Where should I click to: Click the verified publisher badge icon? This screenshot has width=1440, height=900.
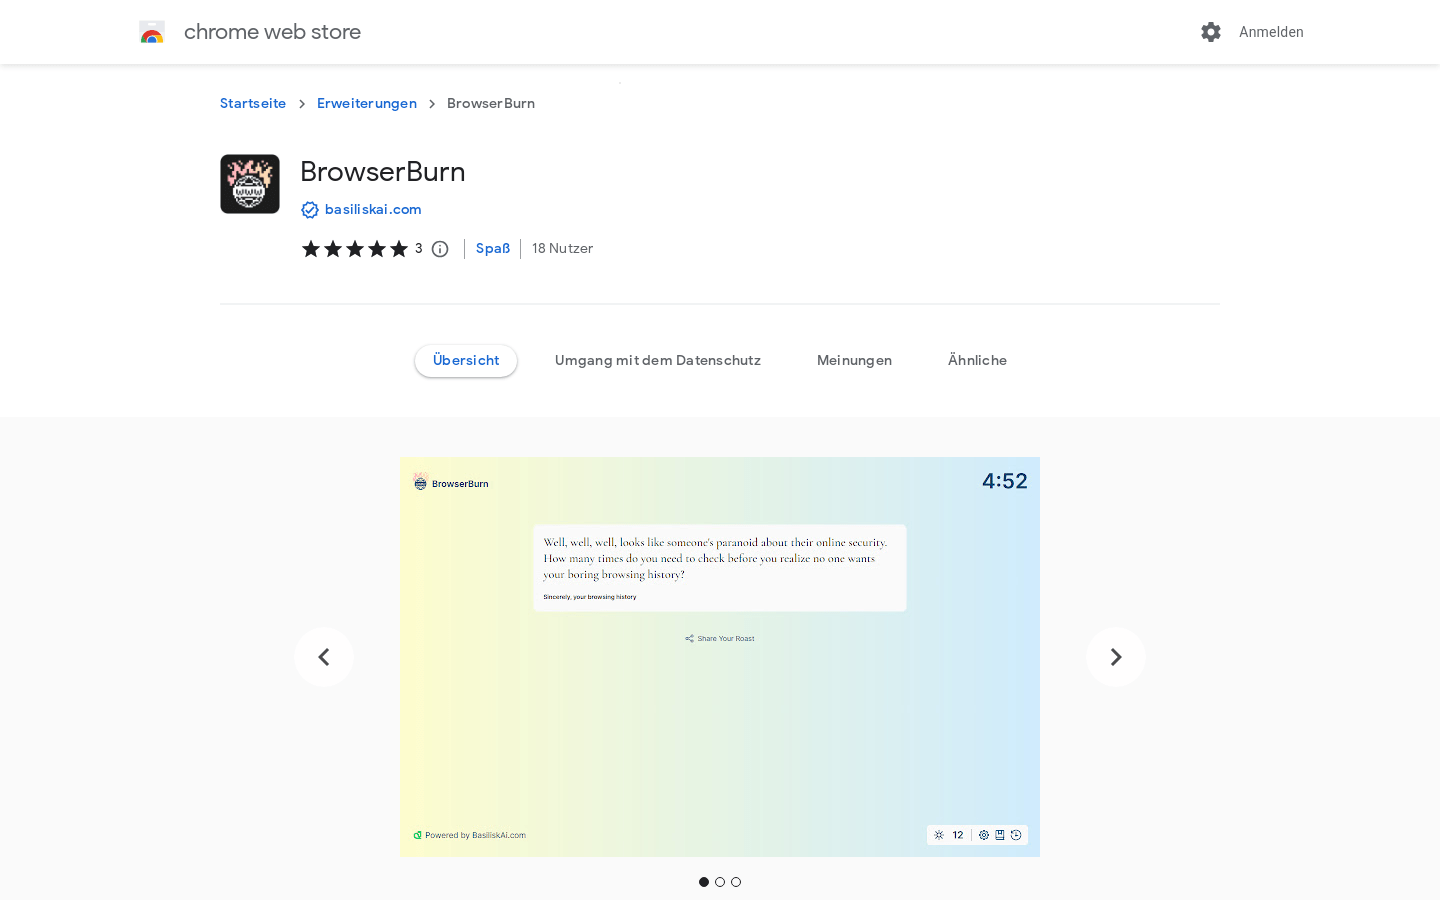[310, 210]
